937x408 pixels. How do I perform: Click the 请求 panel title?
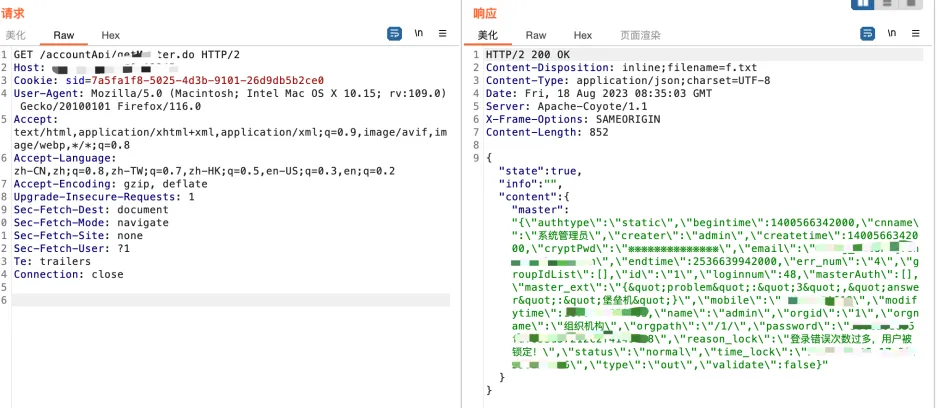coord(13,13)
